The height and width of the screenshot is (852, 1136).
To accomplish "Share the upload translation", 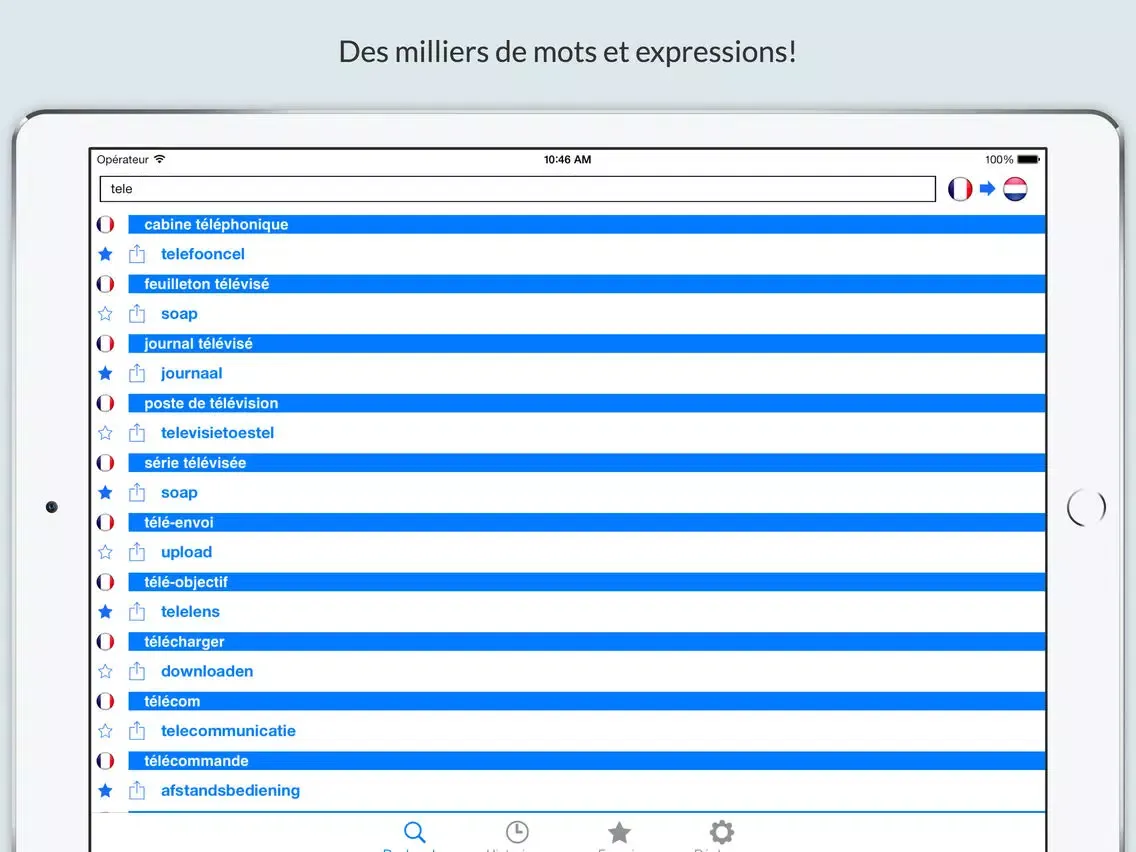I will [x=137, y=551].
